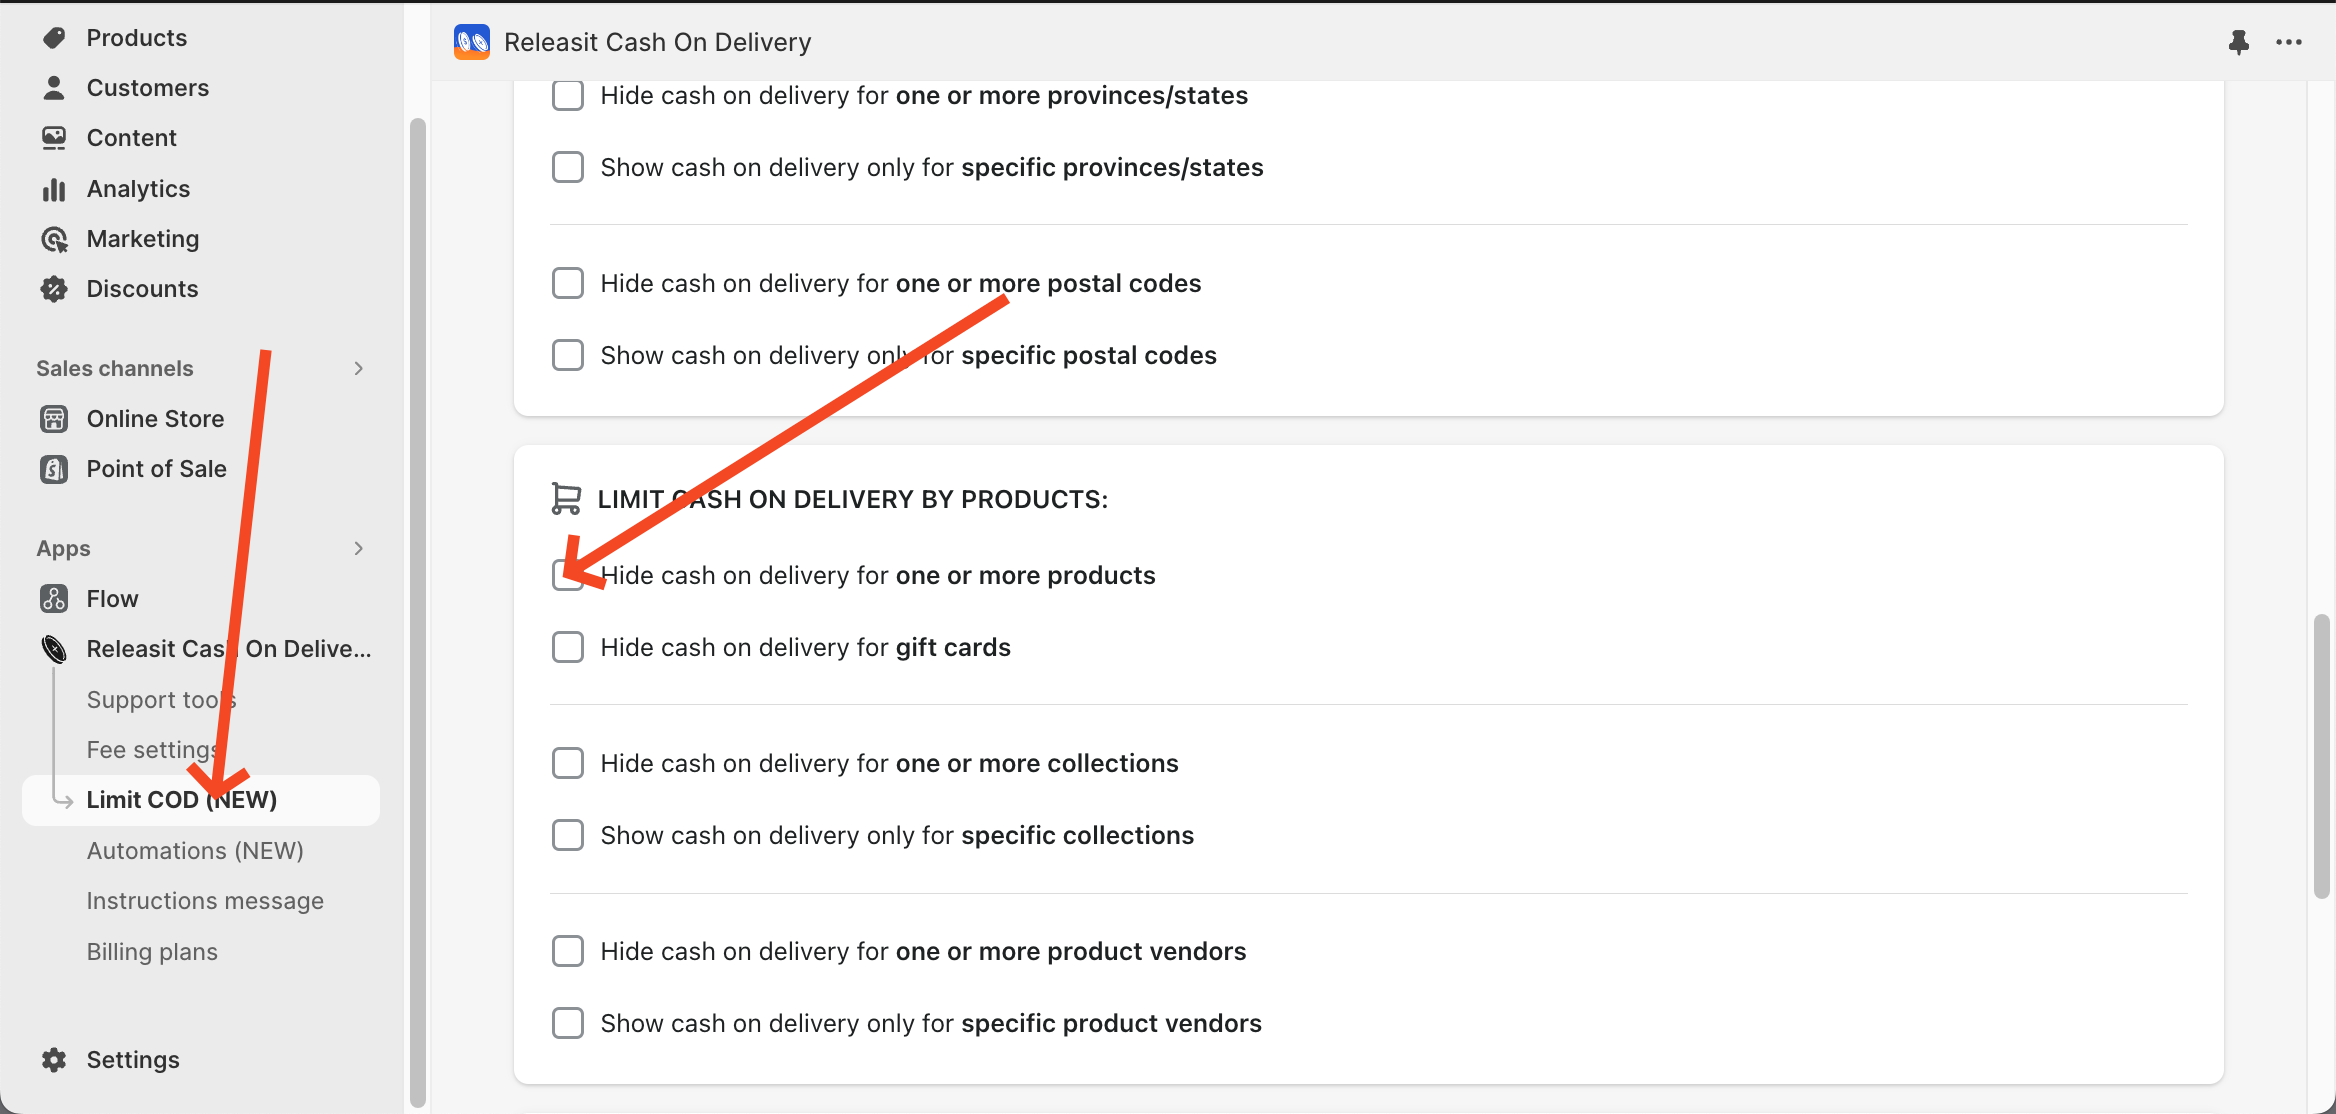Click the Products tag icon
Viewport: 2336px width, 1114px height.
[x=54, y=38]
